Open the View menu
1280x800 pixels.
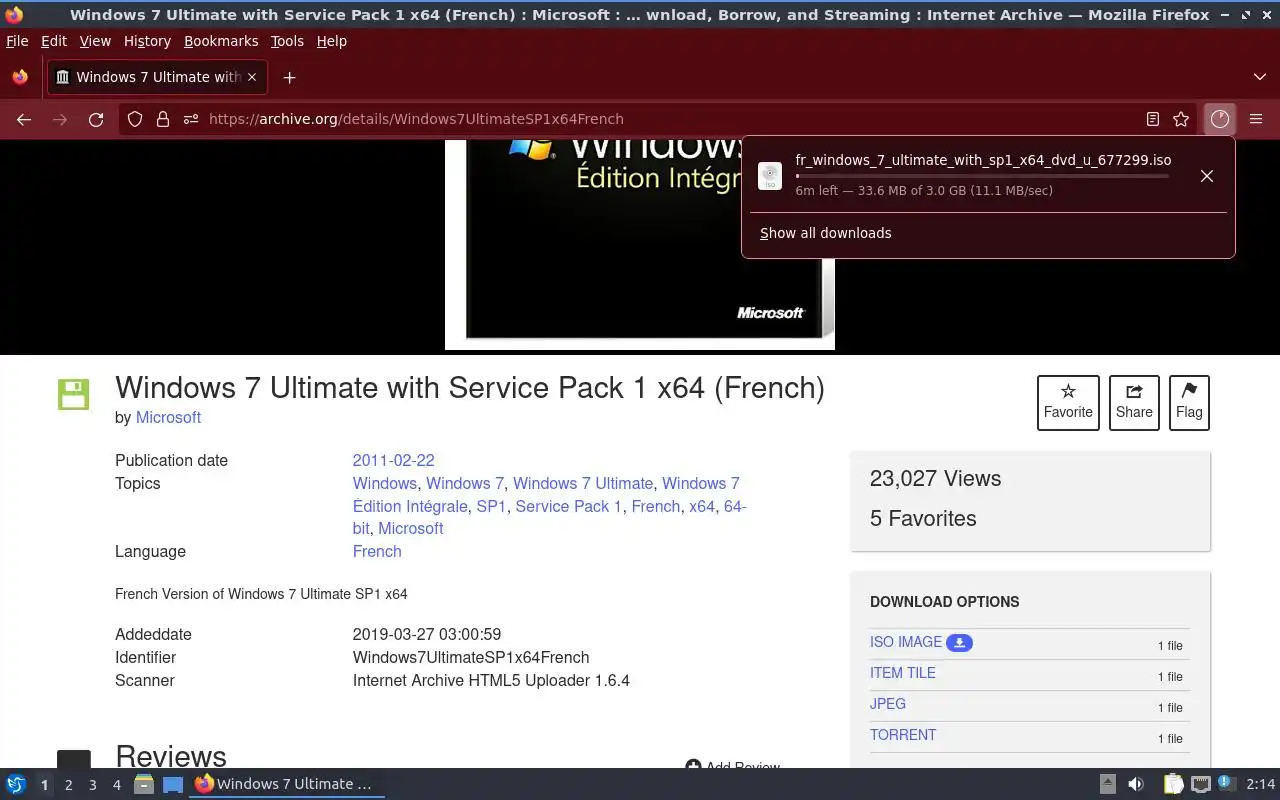(x=95, y=41)
